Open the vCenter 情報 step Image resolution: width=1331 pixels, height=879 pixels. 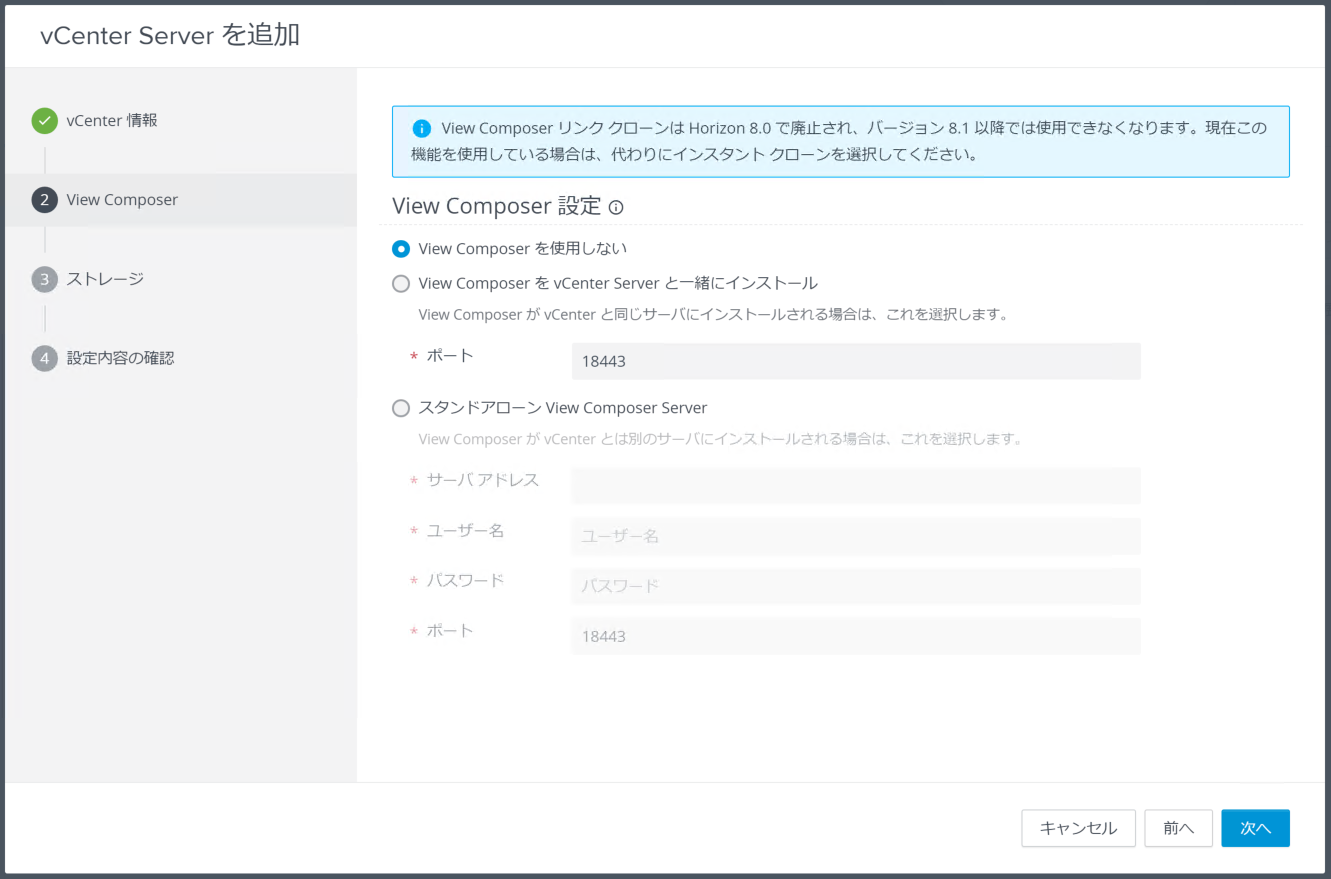point(112,121)
